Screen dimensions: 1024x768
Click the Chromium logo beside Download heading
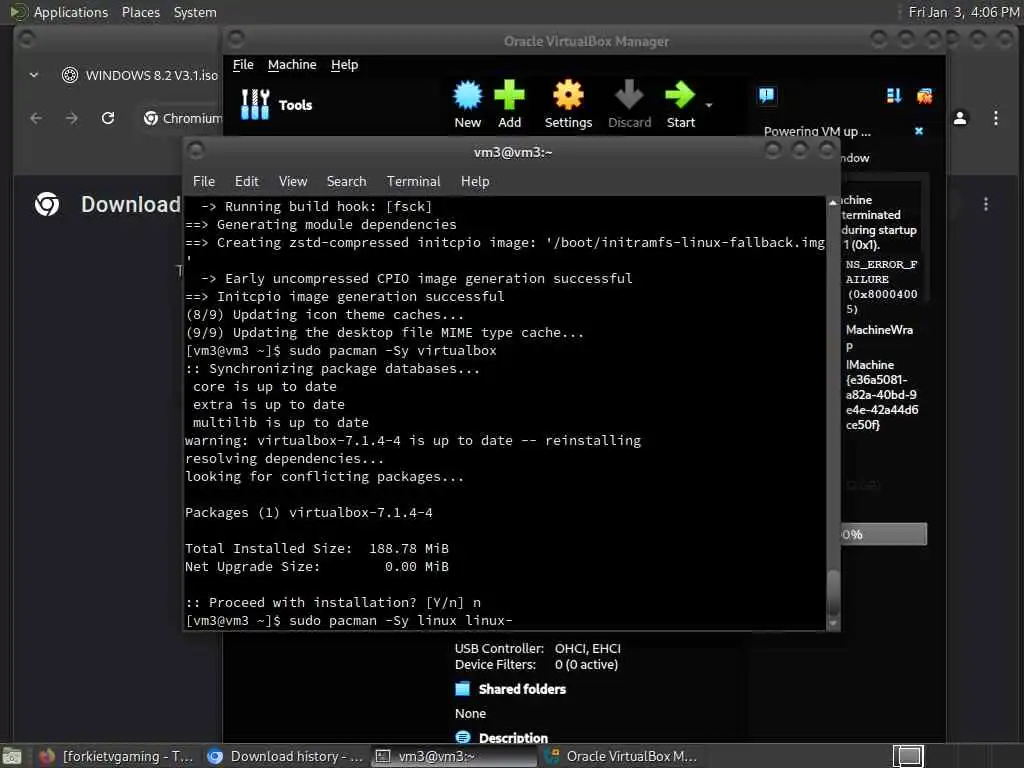47,204
